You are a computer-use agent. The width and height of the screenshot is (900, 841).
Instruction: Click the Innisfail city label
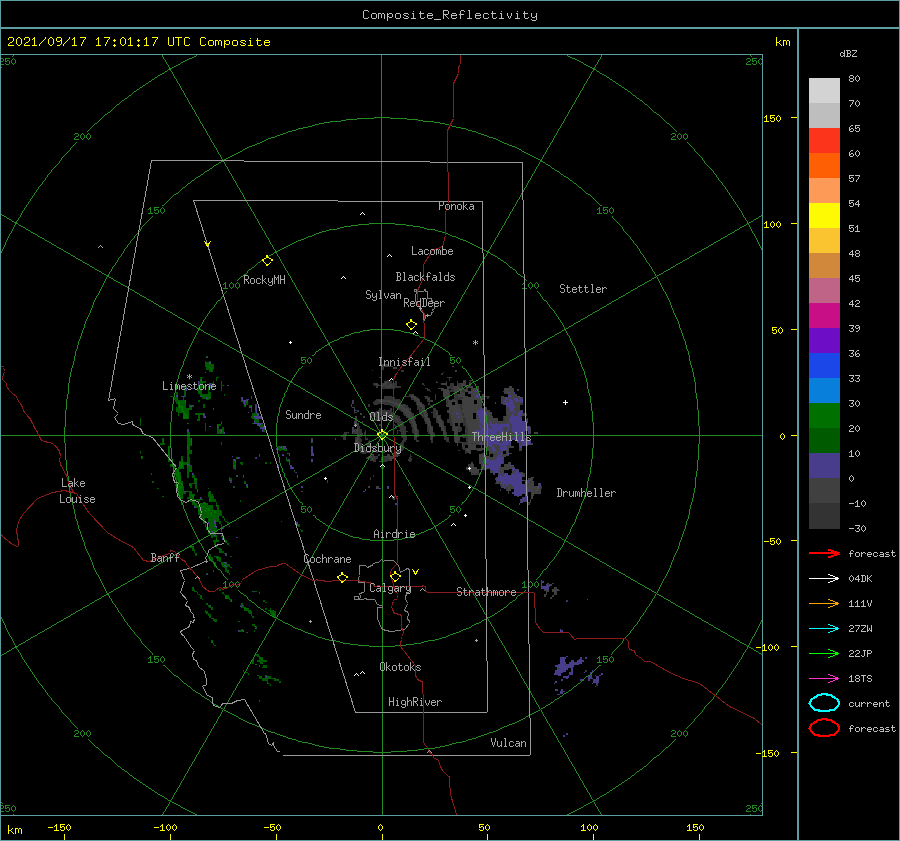[404, 362]
